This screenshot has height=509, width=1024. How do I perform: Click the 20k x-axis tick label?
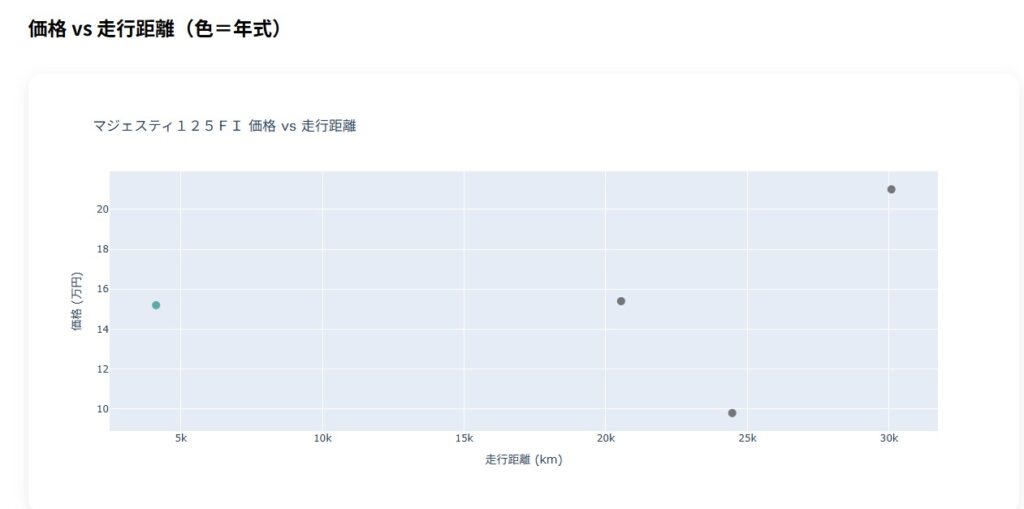(605, 439)
